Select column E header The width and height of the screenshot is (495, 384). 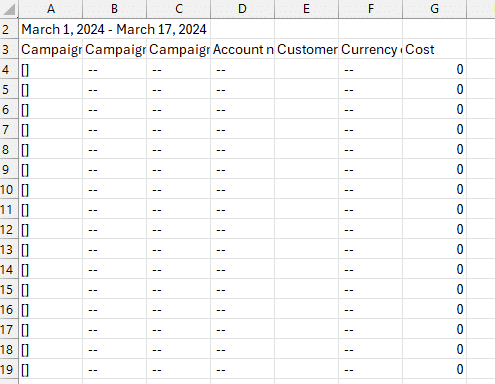click(x=306, y=9)
